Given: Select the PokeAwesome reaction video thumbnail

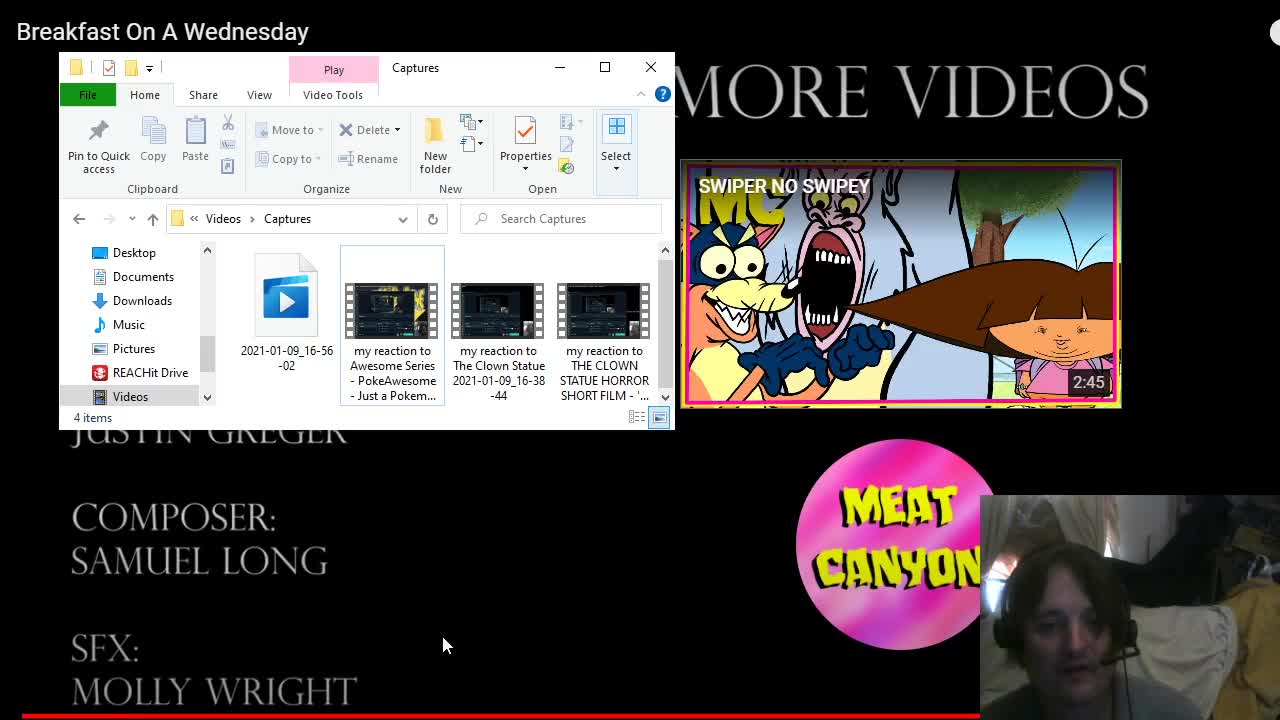Looking at the screenshot, I should tap(391, 310).
